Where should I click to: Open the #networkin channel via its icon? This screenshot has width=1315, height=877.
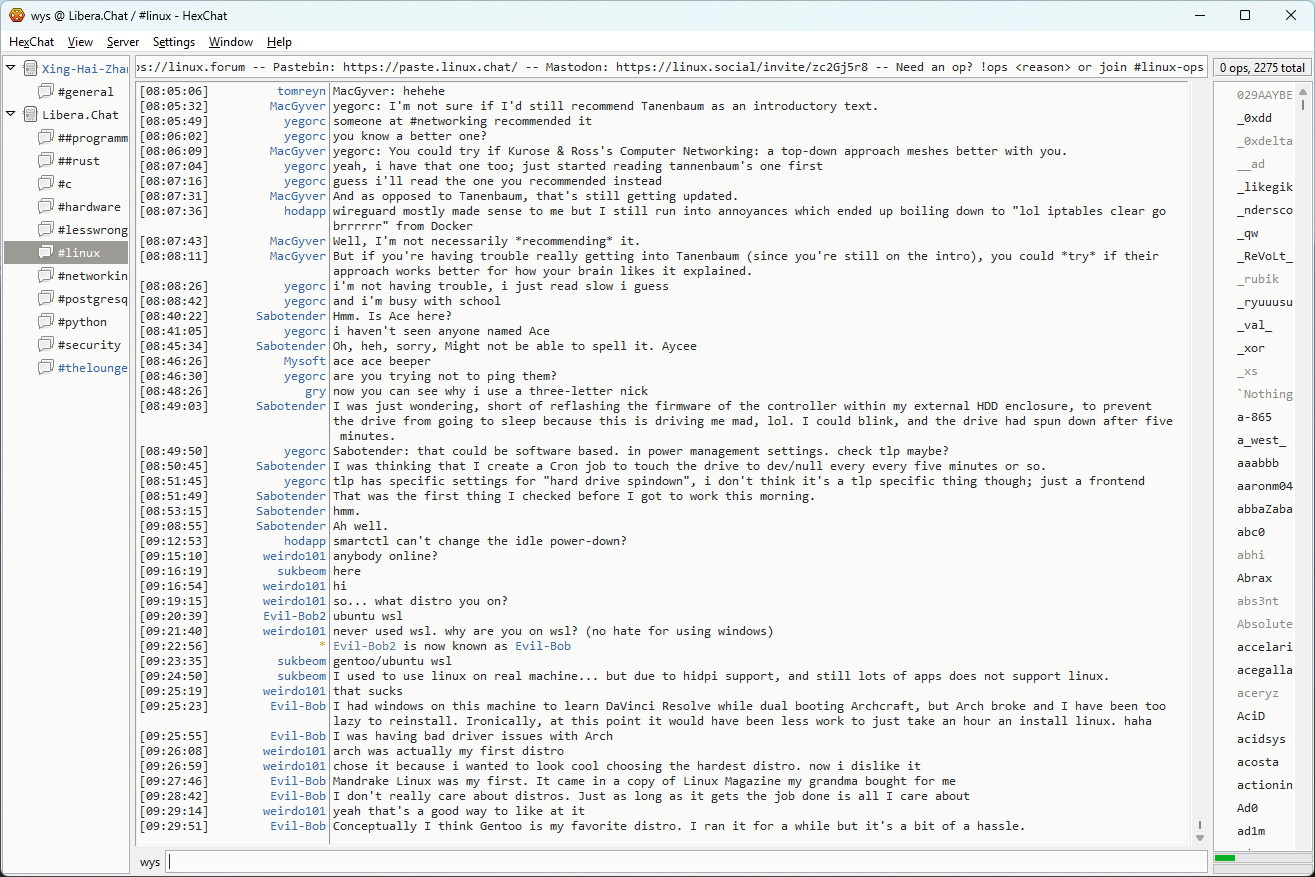click(x=46, y=276)
